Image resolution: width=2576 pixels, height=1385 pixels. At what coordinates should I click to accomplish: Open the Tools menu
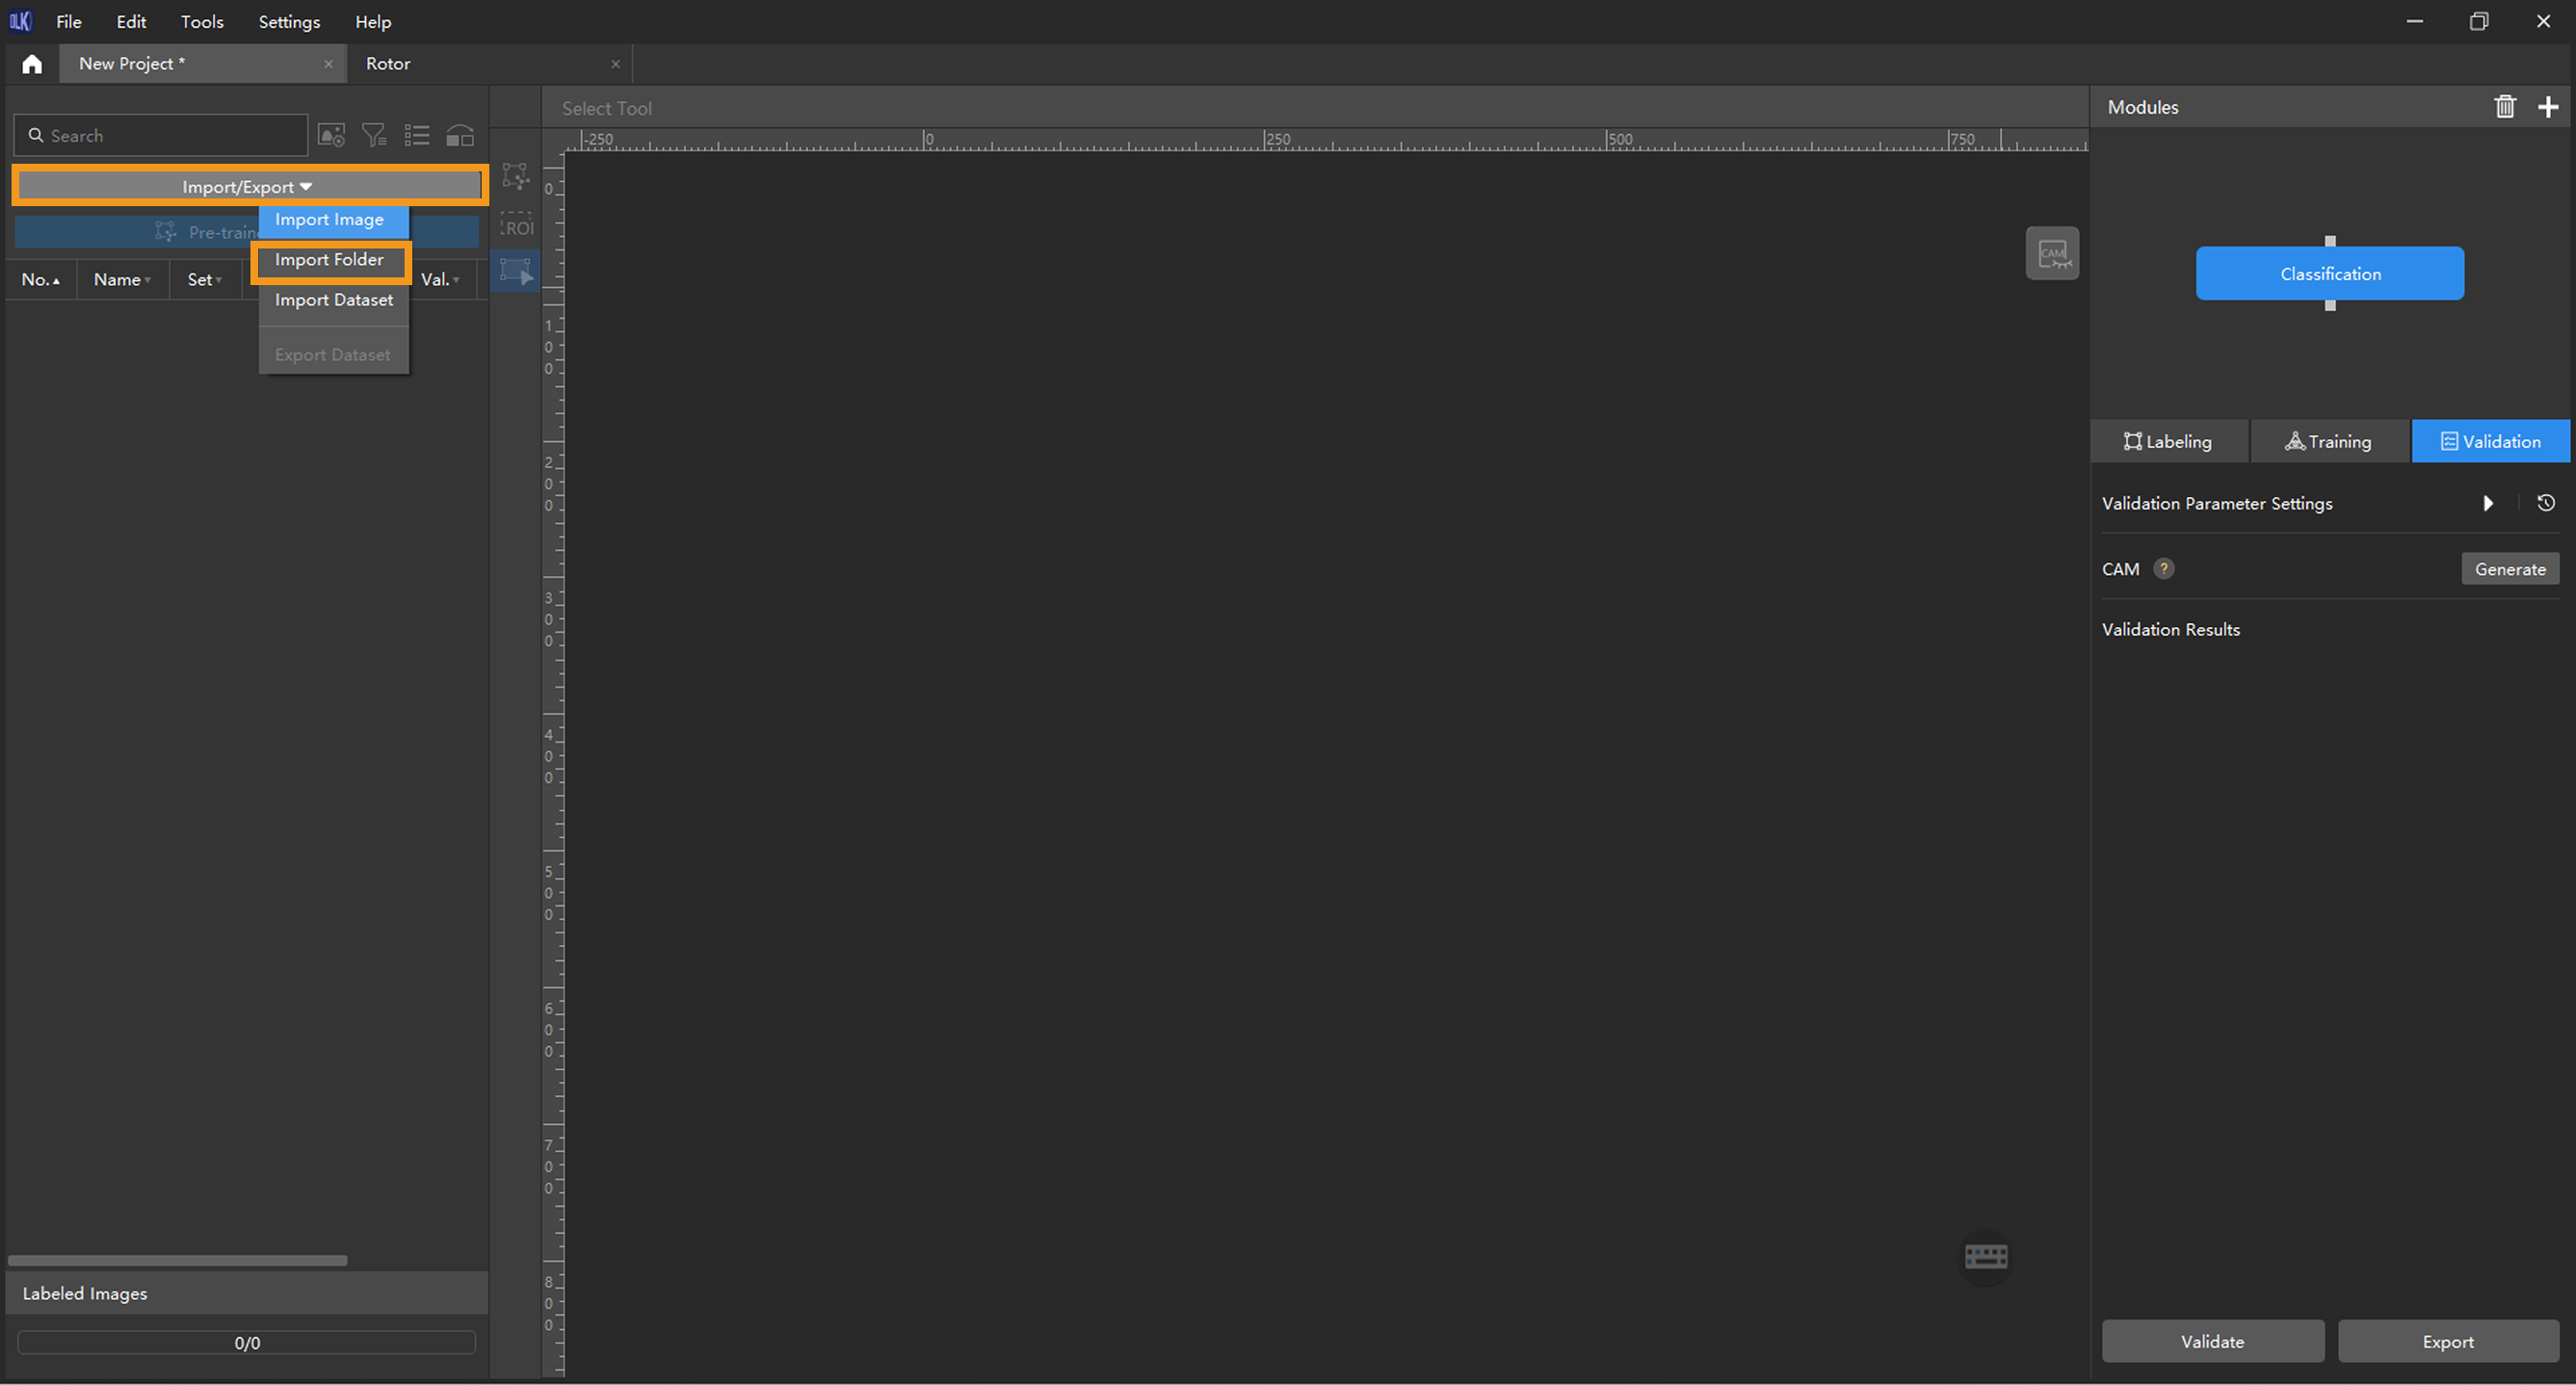click(x=202, y=21)
